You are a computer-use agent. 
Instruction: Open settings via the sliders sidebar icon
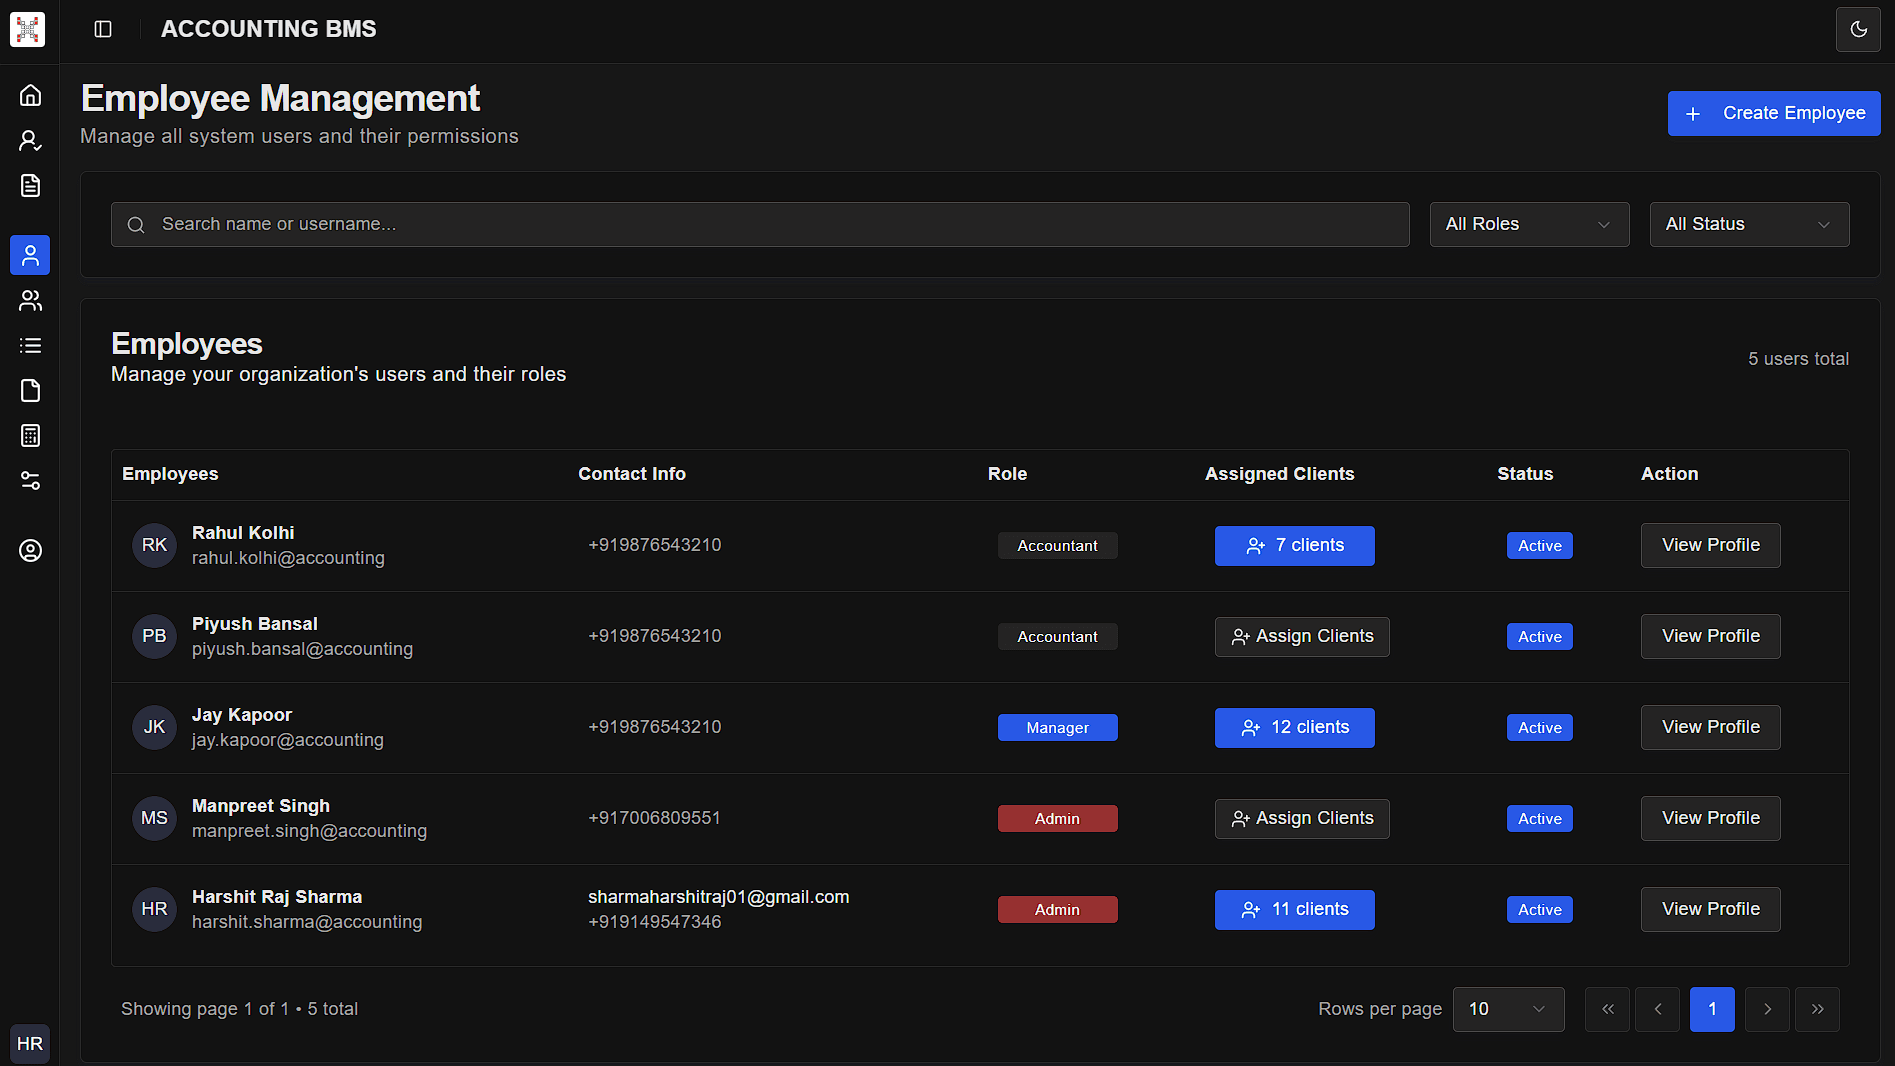[29, 481]
